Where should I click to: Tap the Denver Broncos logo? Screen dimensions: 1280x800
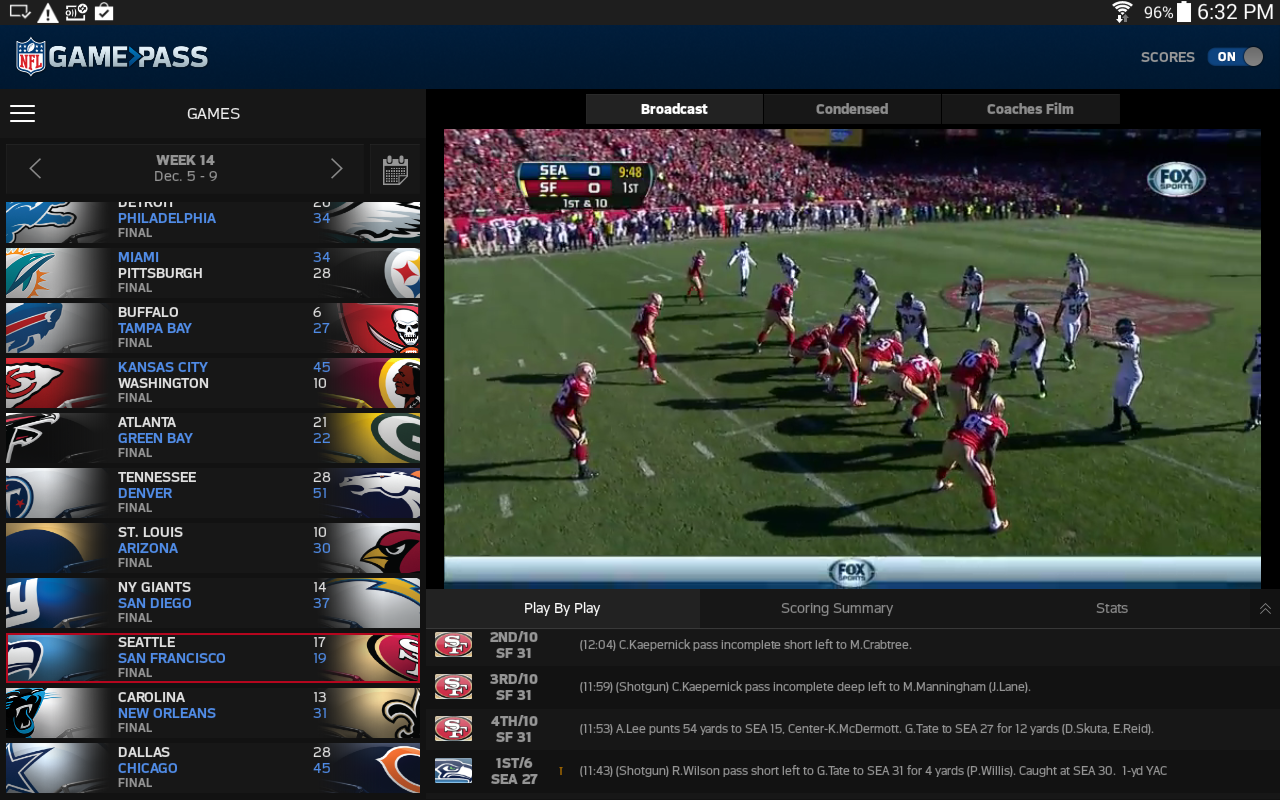click(380, 493)
